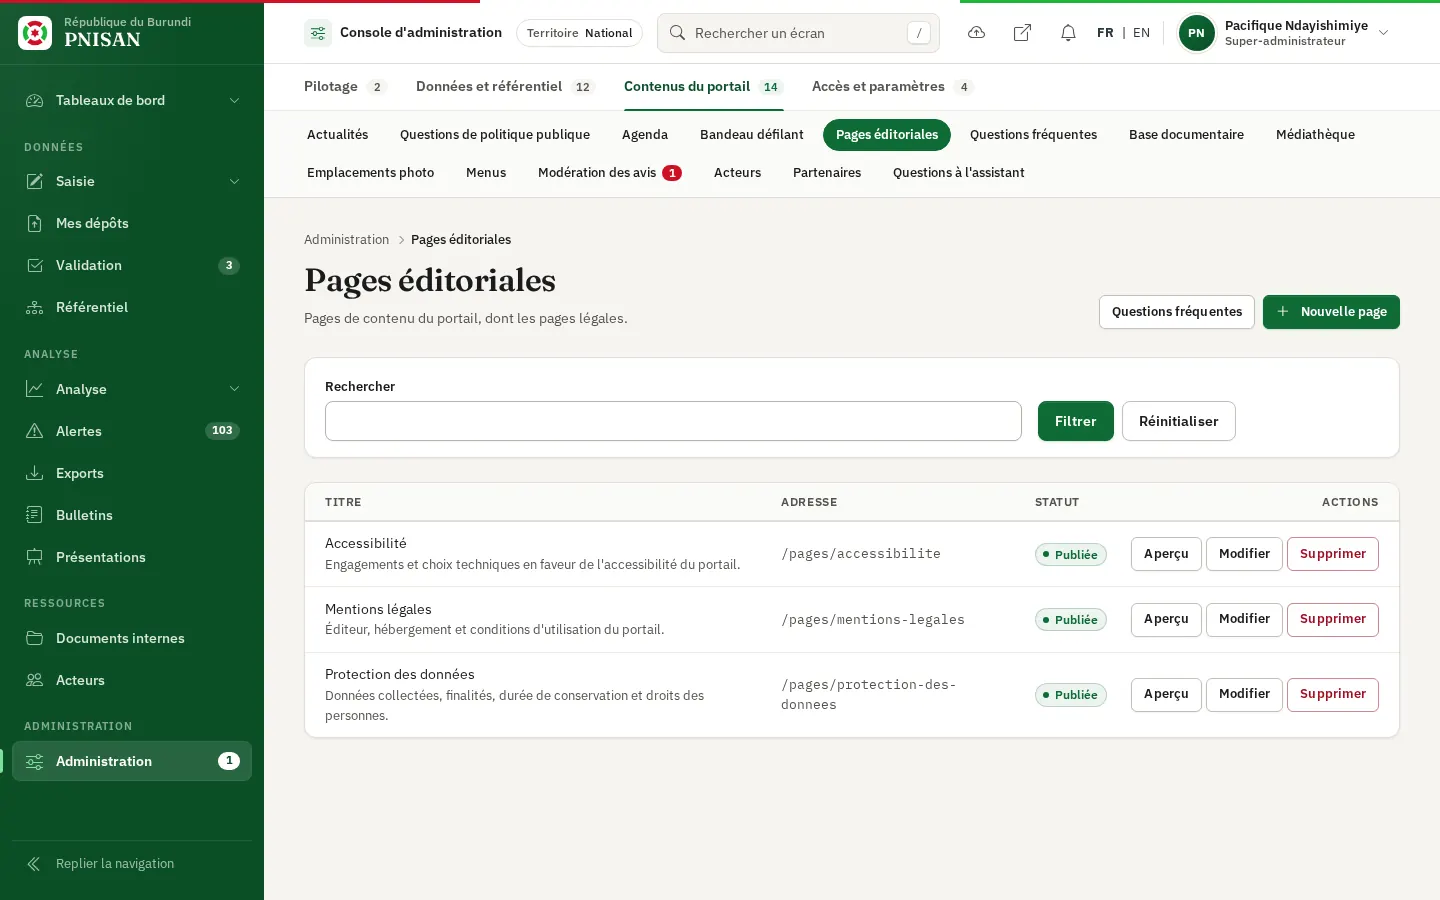1440x900 pixels.
Task: Open Alertes in sidebar
Action: pos(132,431)
